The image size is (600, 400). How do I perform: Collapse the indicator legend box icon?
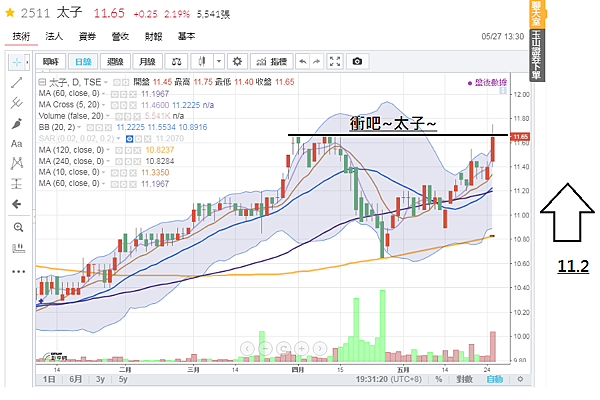click(42, 82)
